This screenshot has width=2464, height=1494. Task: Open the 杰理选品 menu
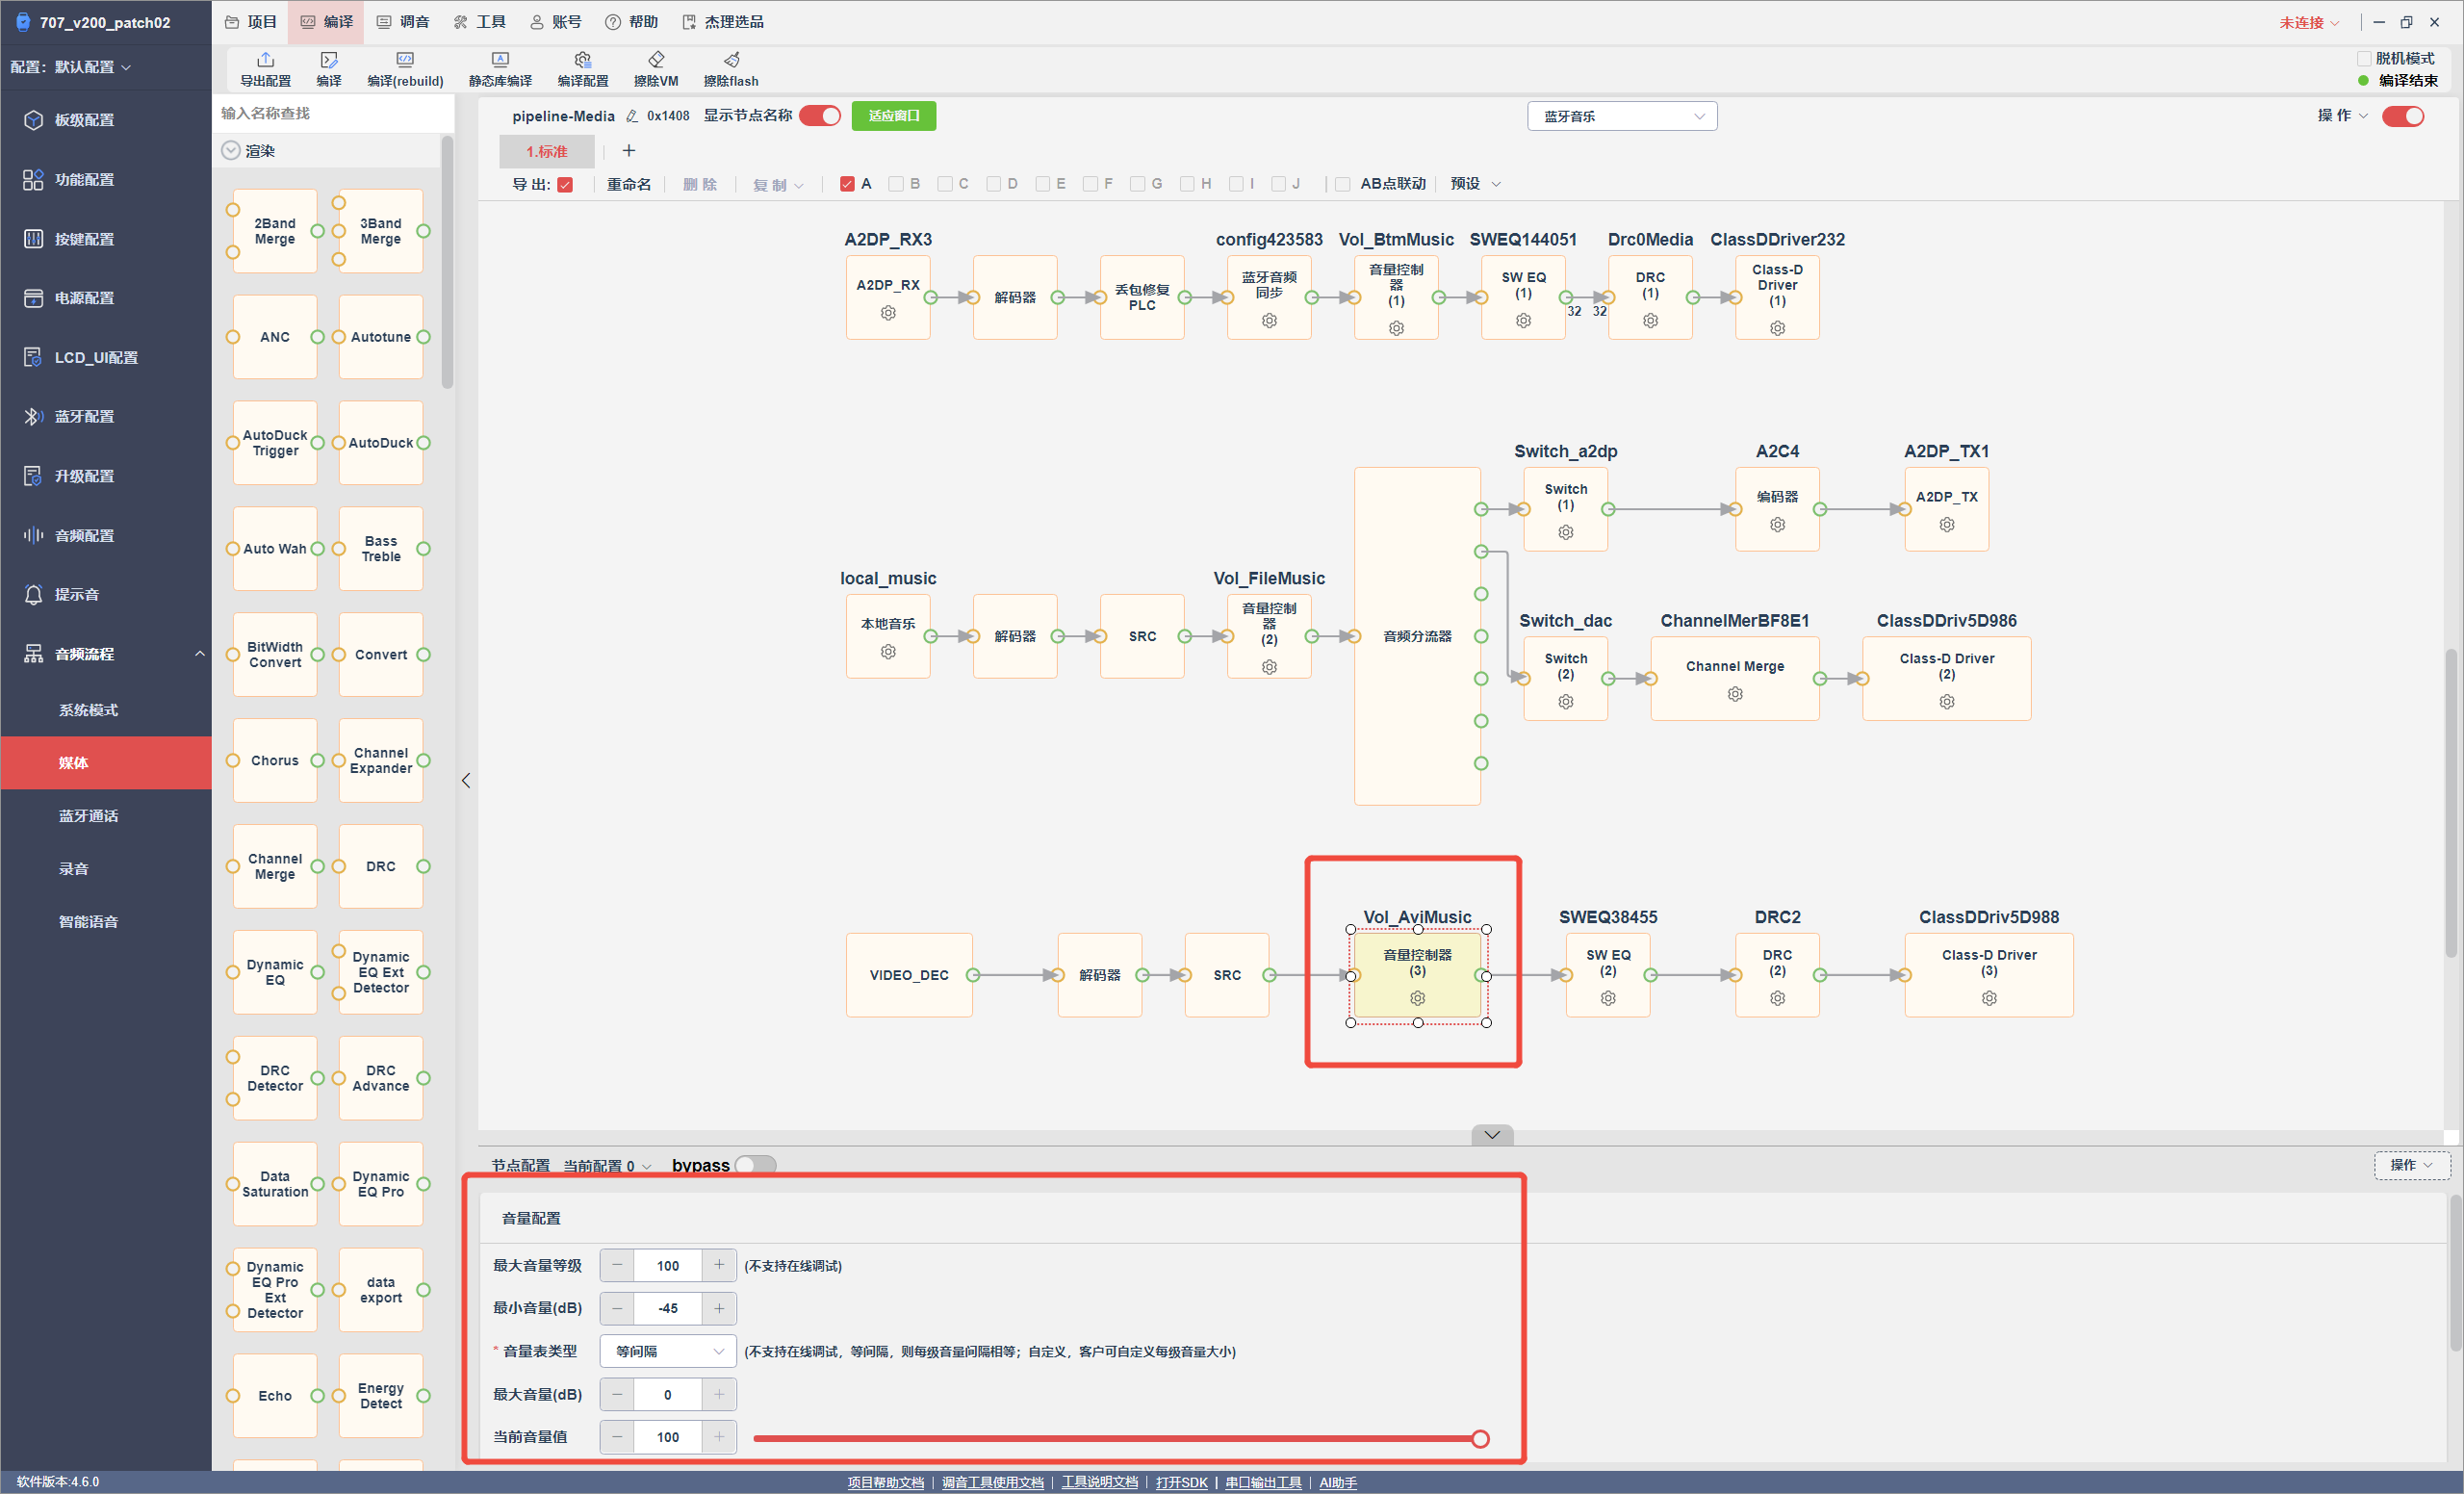click(x=723, y=22)
